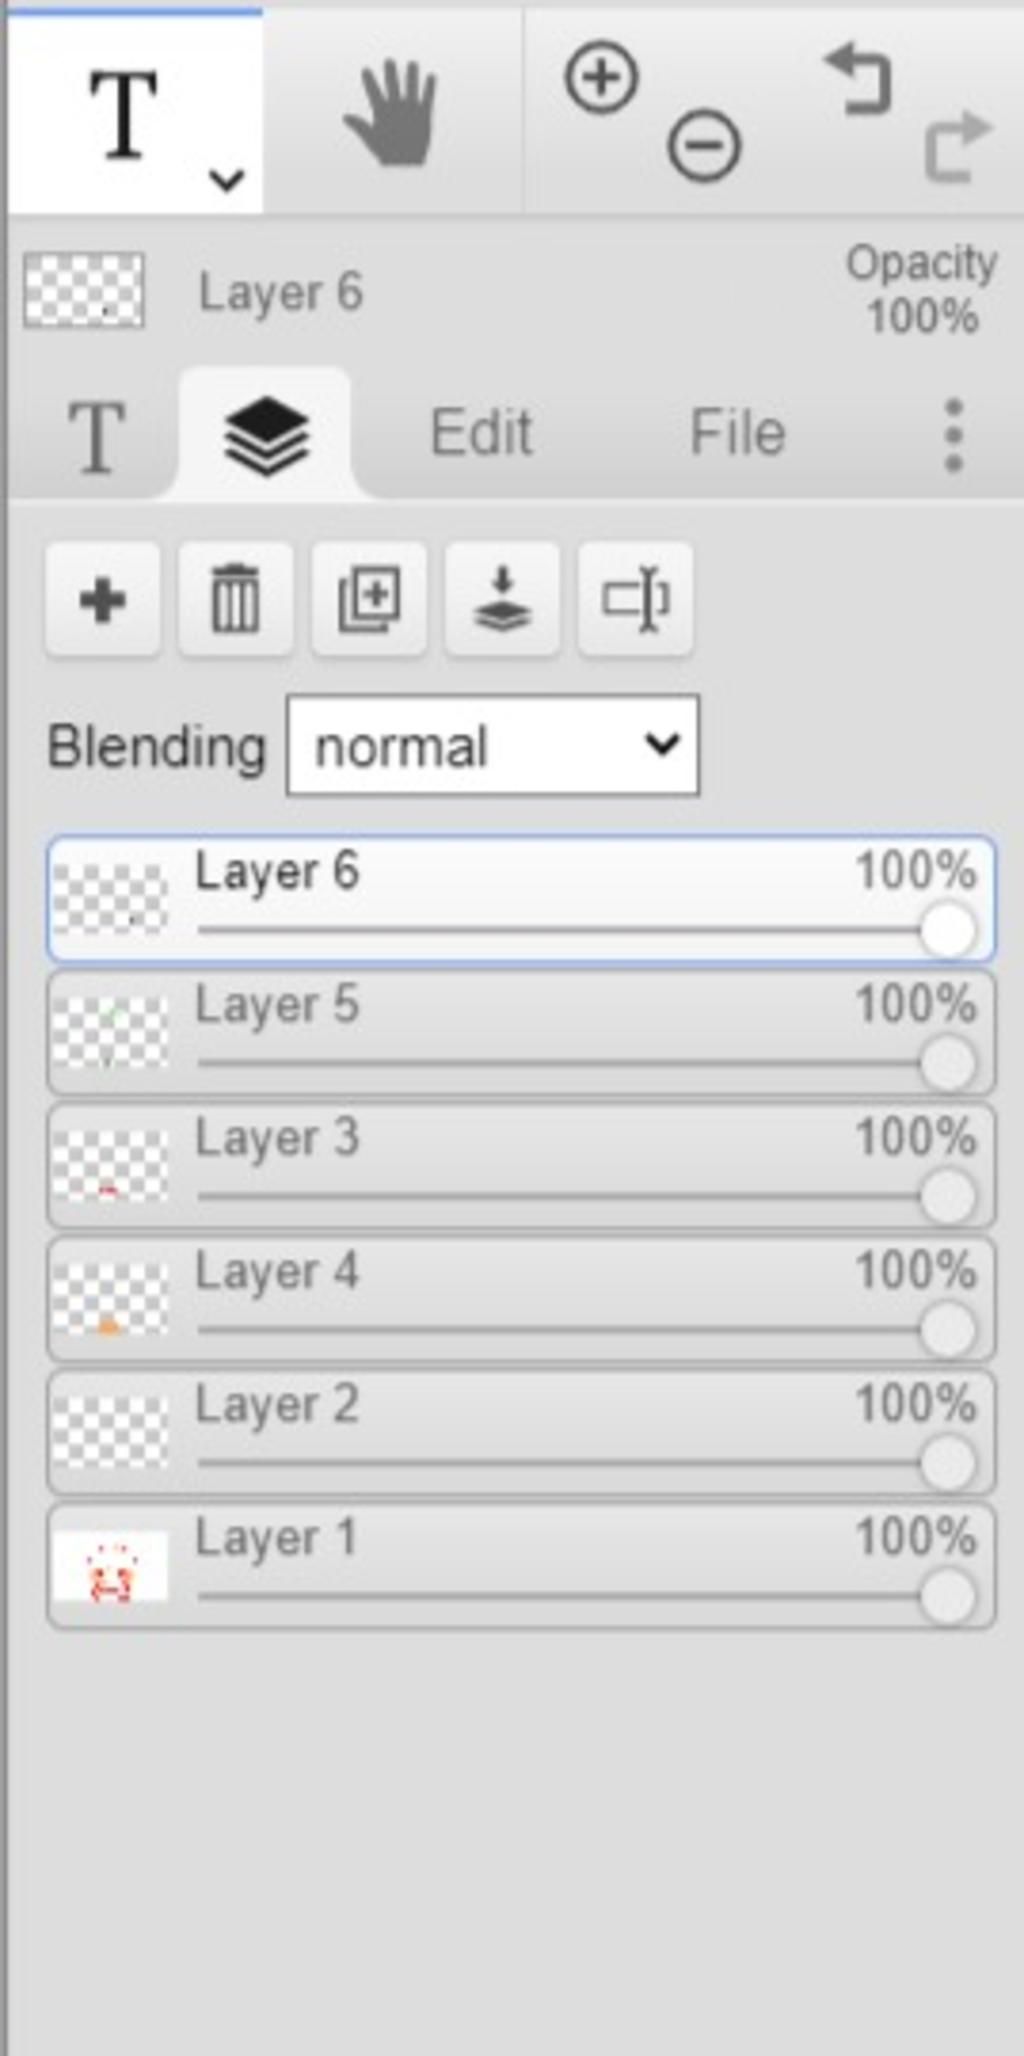Click the redo arrow icon

click(x=958, y=147)
